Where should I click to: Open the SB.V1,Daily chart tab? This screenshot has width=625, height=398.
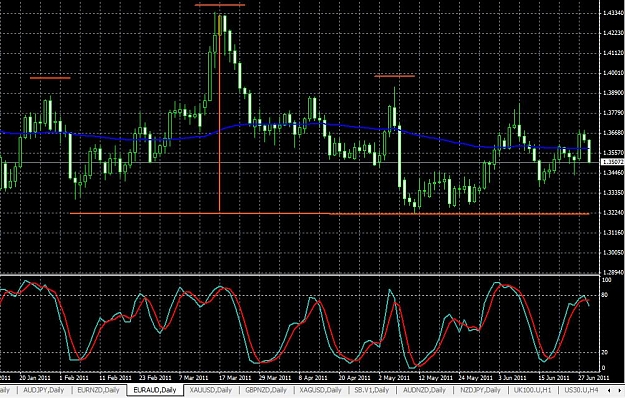coord(371,390)
